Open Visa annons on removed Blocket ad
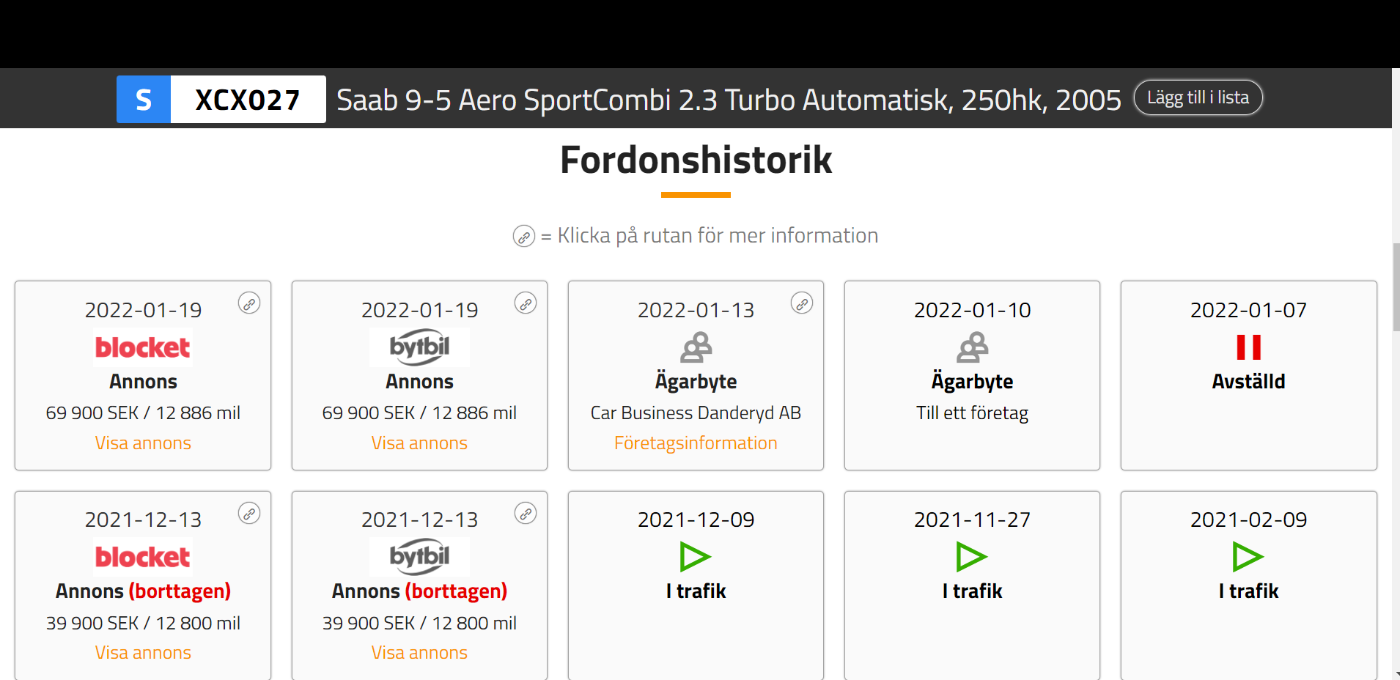Viewport: 1400px width, 680px height. 143,652
